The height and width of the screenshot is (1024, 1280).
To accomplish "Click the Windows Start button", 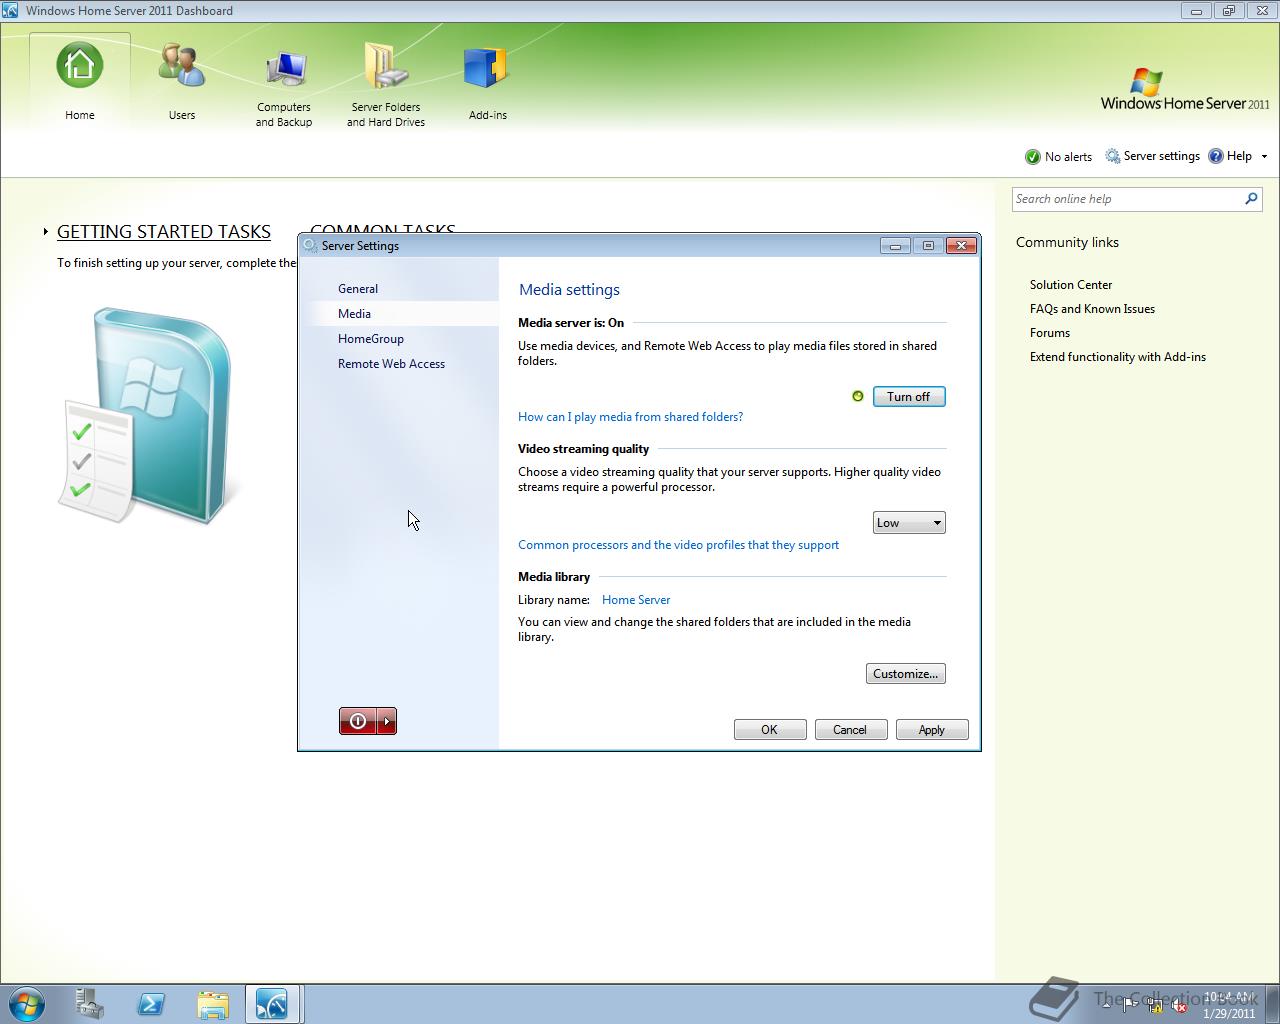I will tap(27, 1004).
